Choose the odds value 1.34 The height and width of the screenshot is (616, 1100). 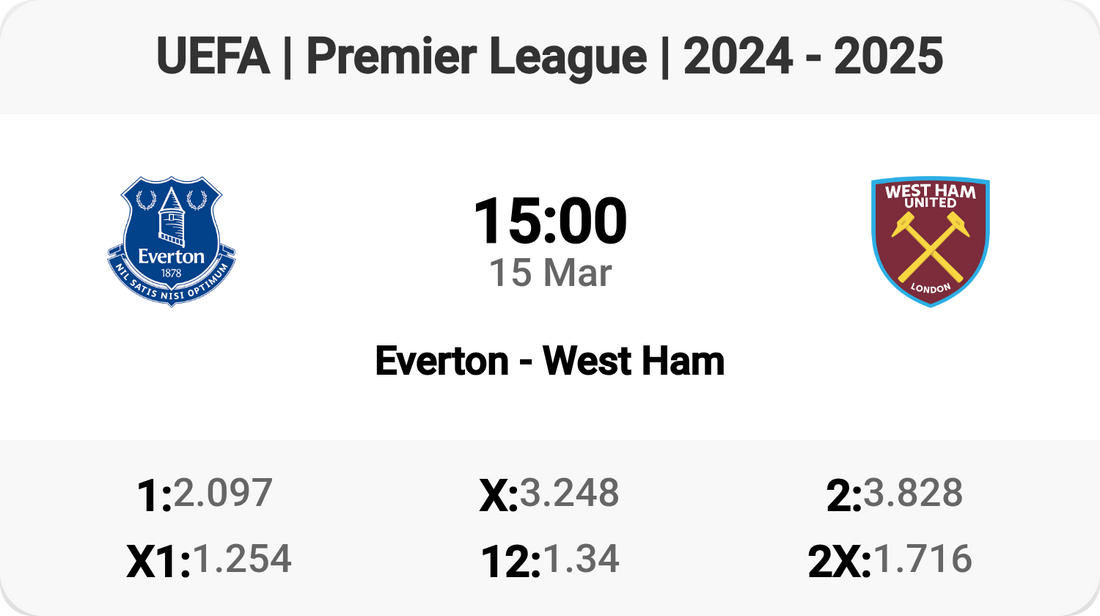click(x=580, y=560)
